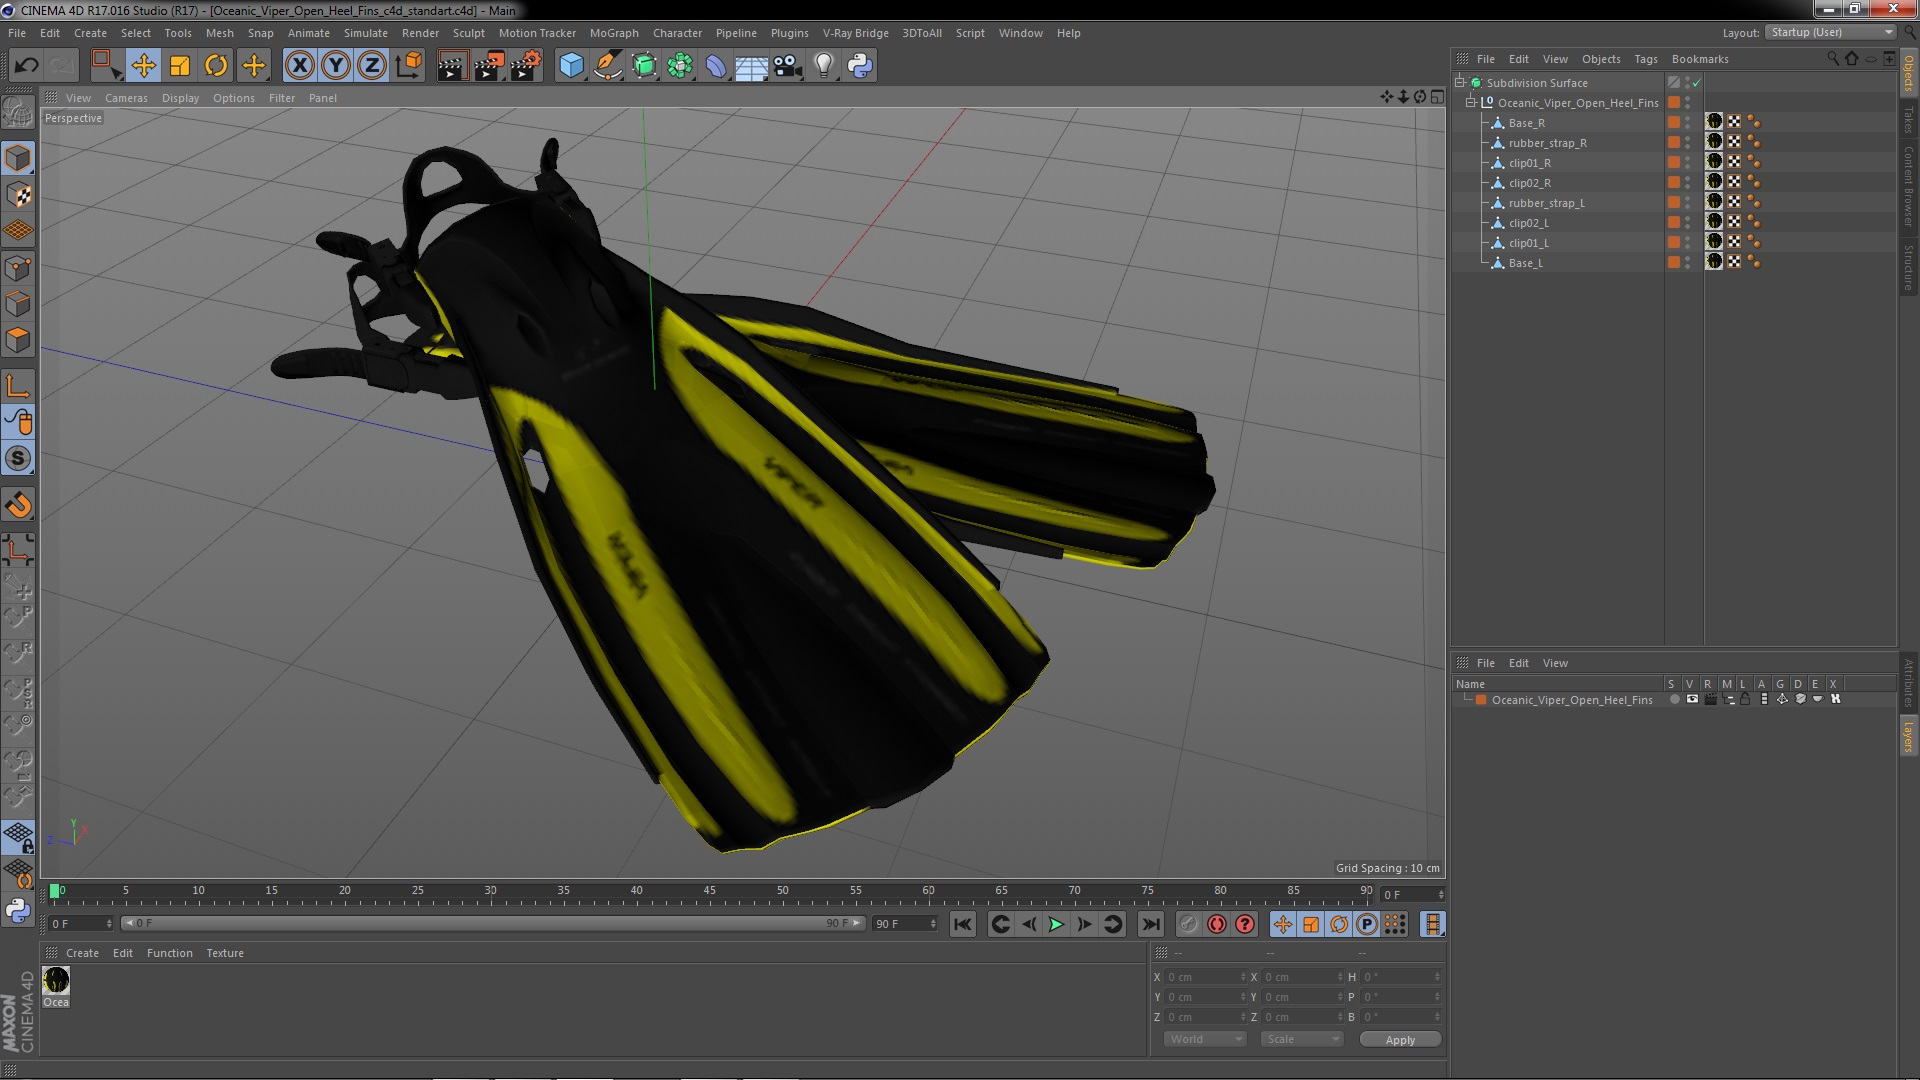1920x1080 pixels.
Task: Open the spline Pen tool
Action: pyautogui.click(x=607, y=66)
